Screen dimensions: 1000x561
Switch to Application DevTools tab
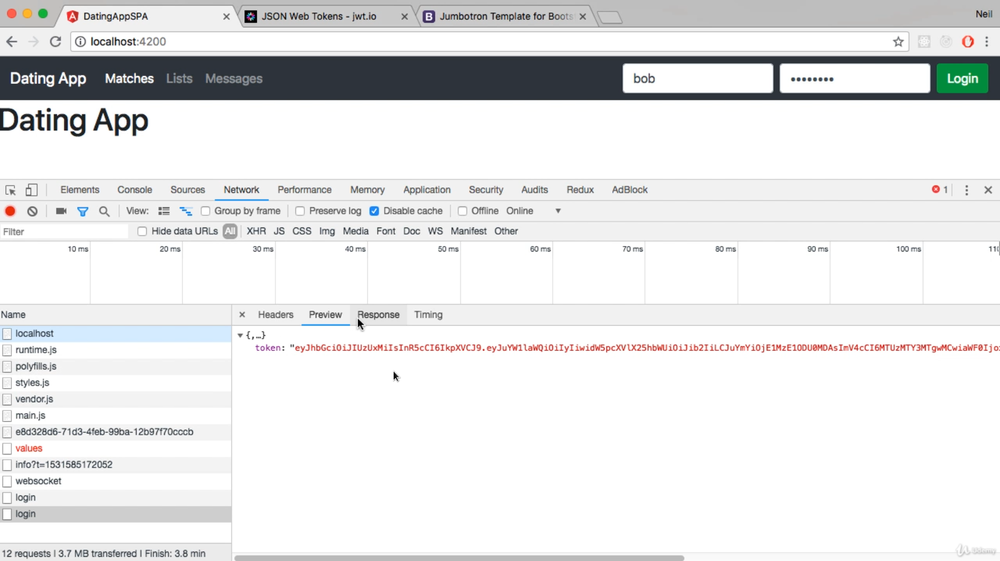[427, 190]
